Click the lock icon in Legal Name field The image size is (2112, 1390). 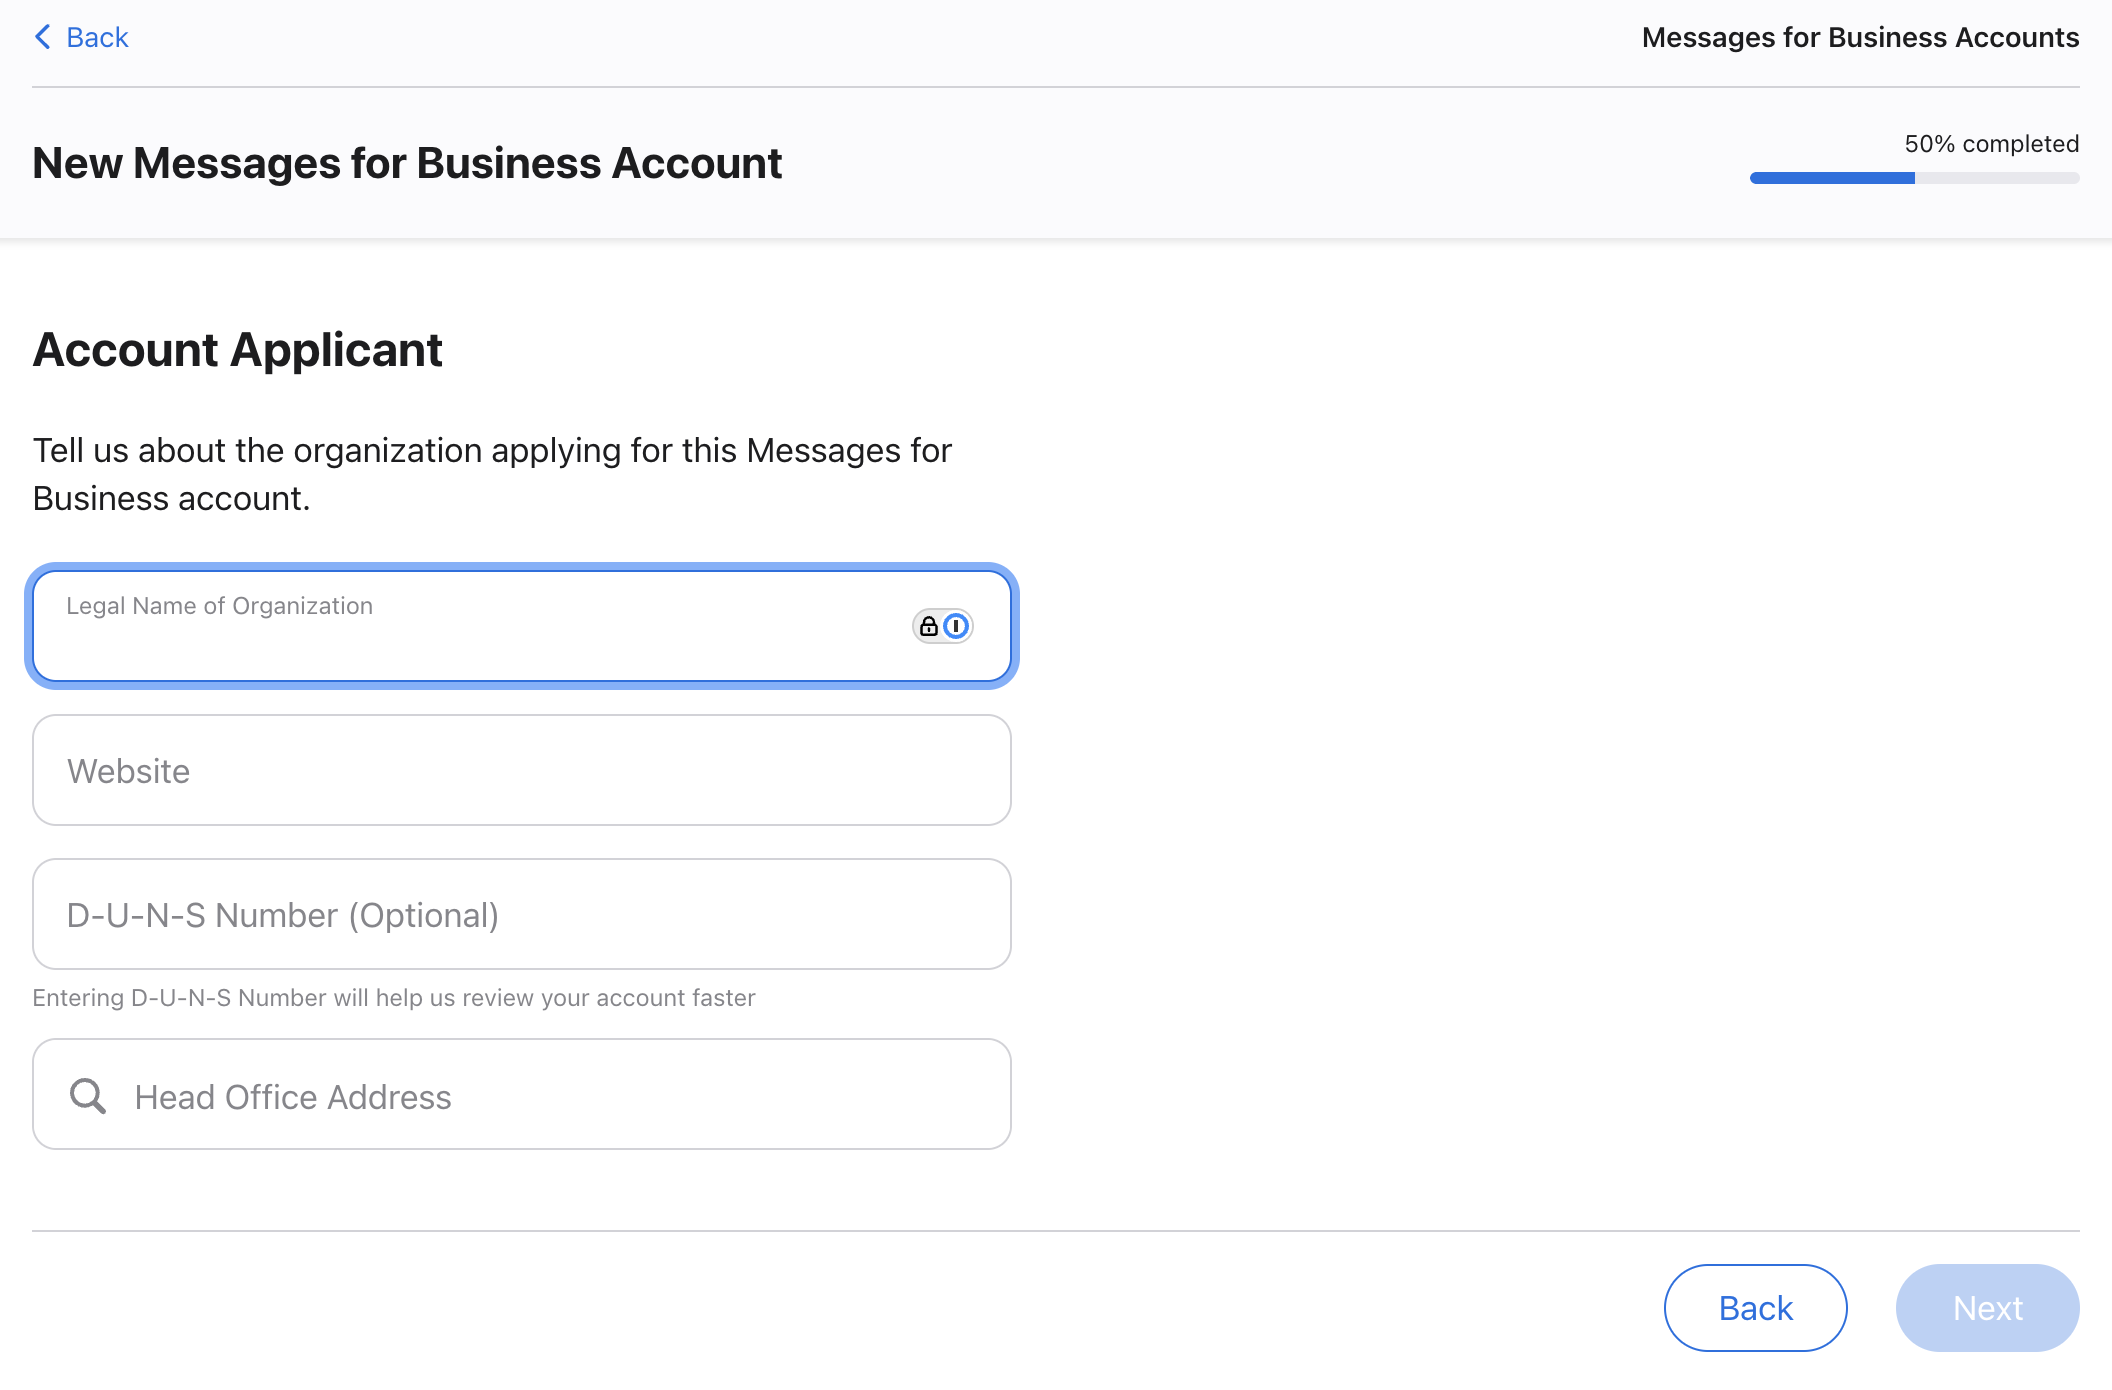(928, 626)
